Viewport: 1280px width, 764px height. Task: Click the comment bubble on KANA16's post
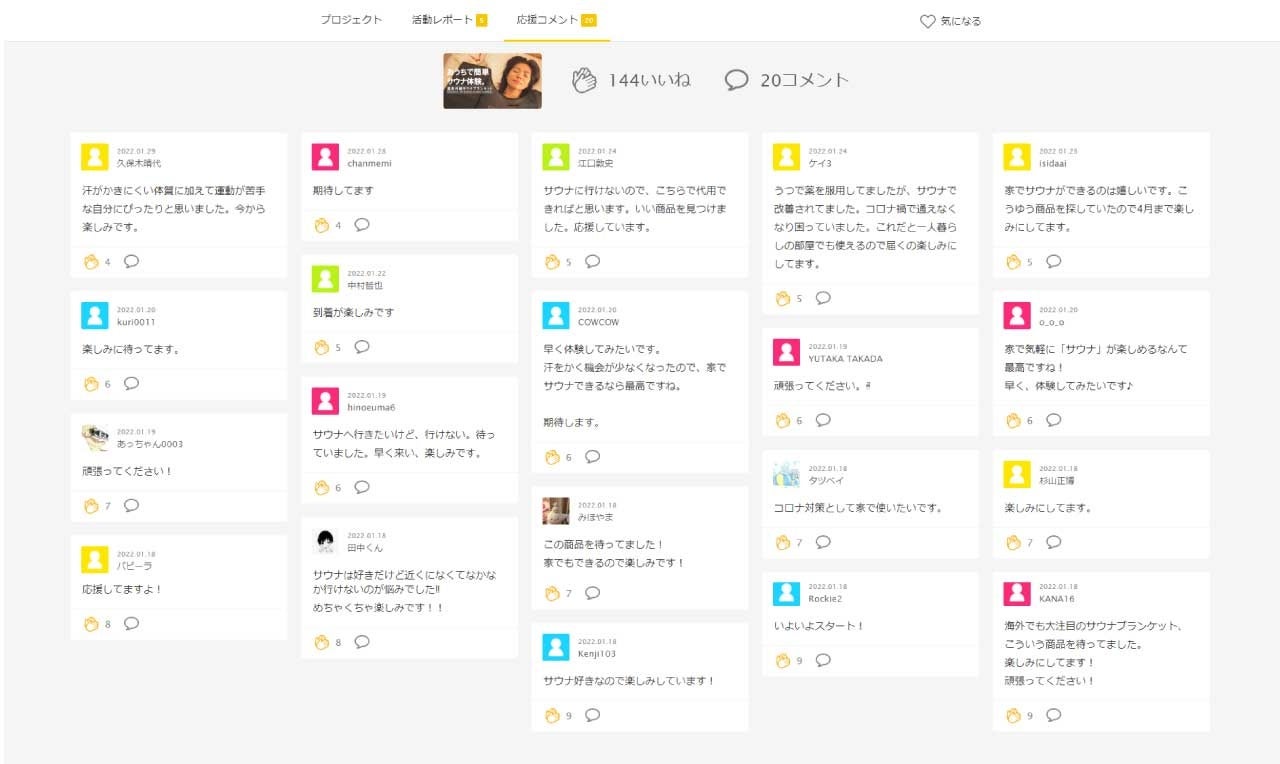click(x=1053, y=715)
